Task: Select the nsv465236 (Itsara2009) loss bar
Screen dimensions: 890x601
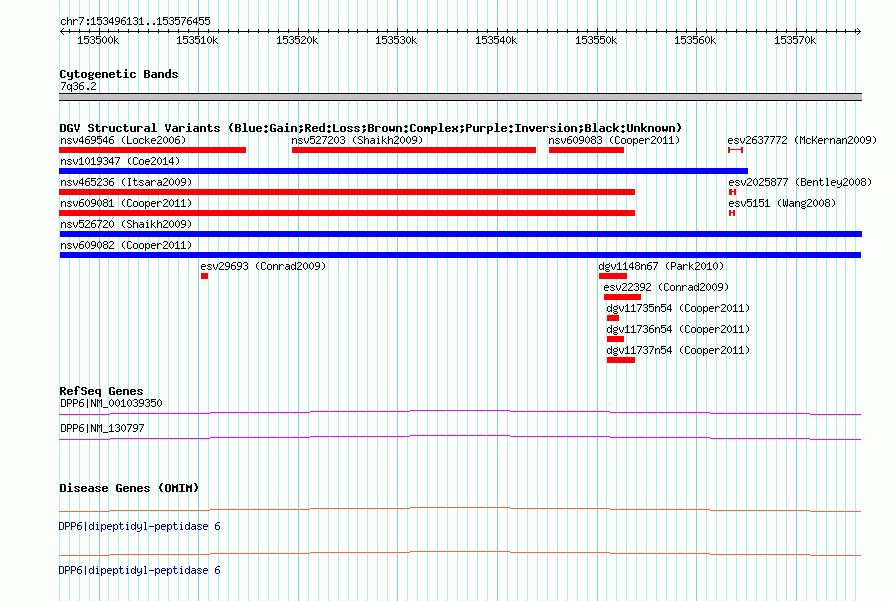Action: coord(347,192)
